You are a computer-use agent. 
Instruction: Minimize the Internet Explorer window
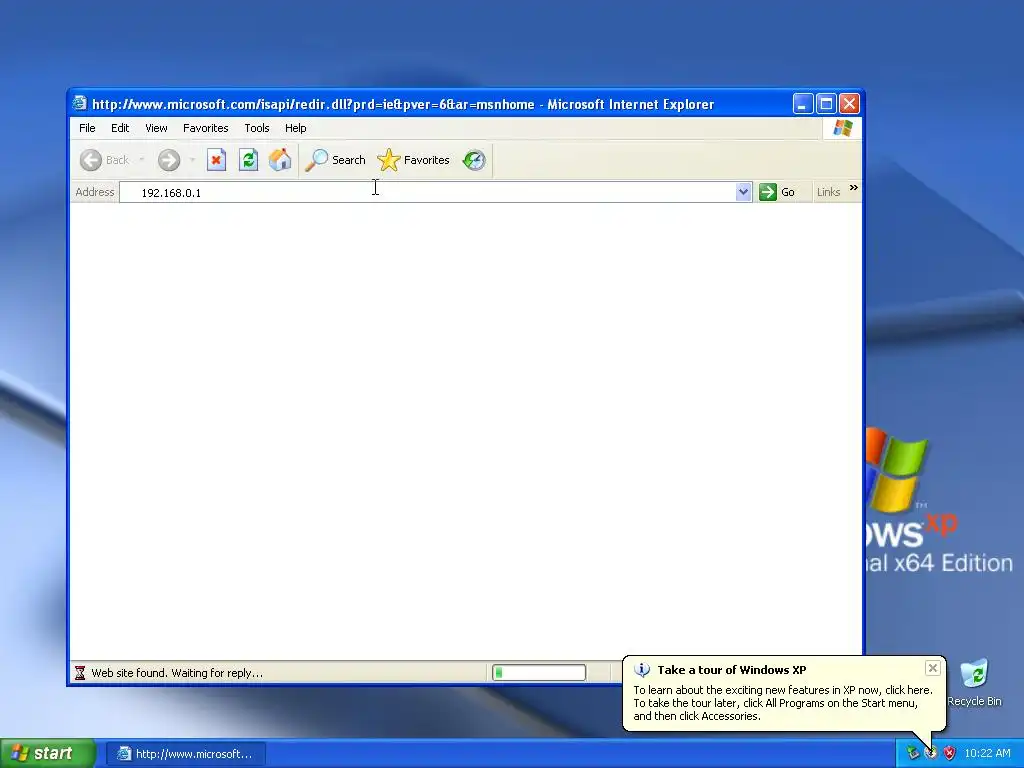coord(803,103)
